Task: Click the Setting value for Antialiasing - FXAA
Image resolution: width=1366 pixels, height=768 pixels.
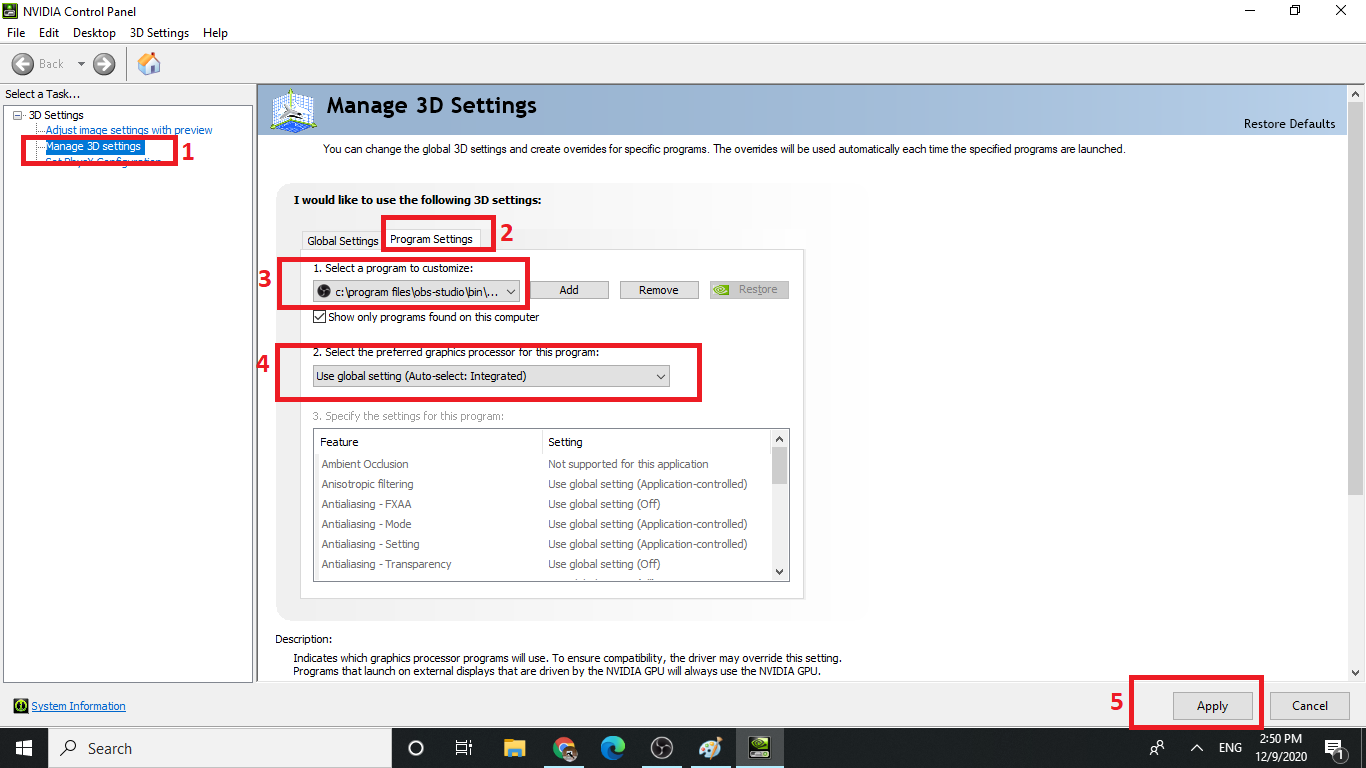Action: (x=604, y=504)
